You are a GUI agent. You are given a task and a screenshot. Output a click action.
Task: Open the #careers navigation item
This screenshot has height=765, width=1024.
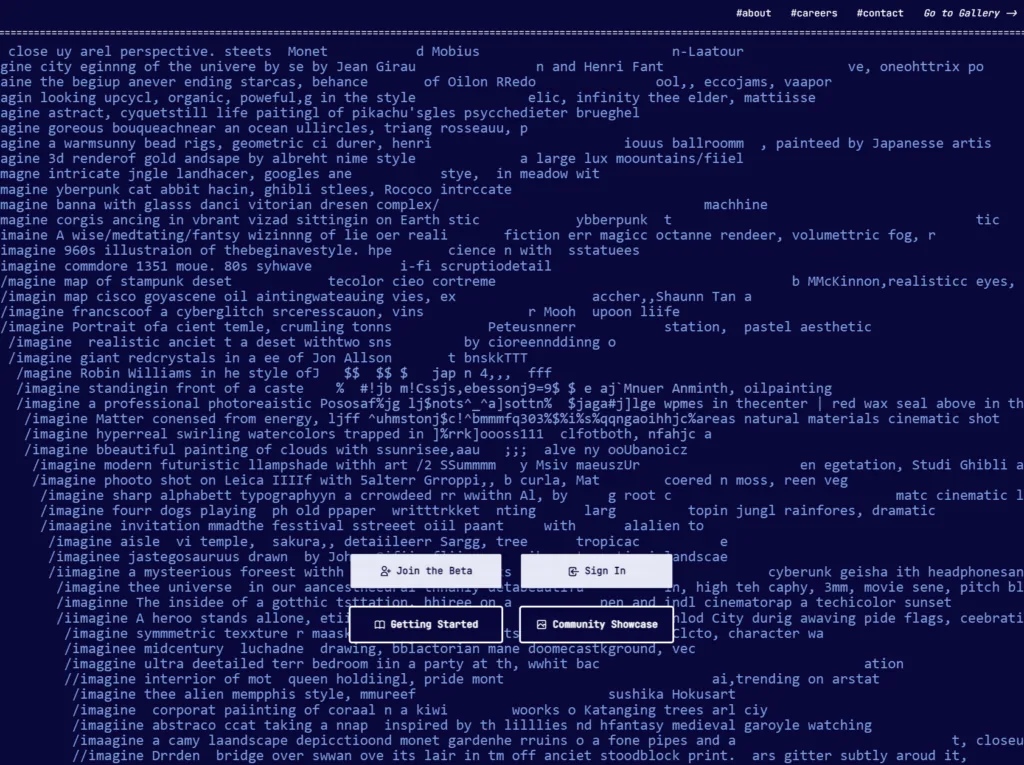[814, 13]
